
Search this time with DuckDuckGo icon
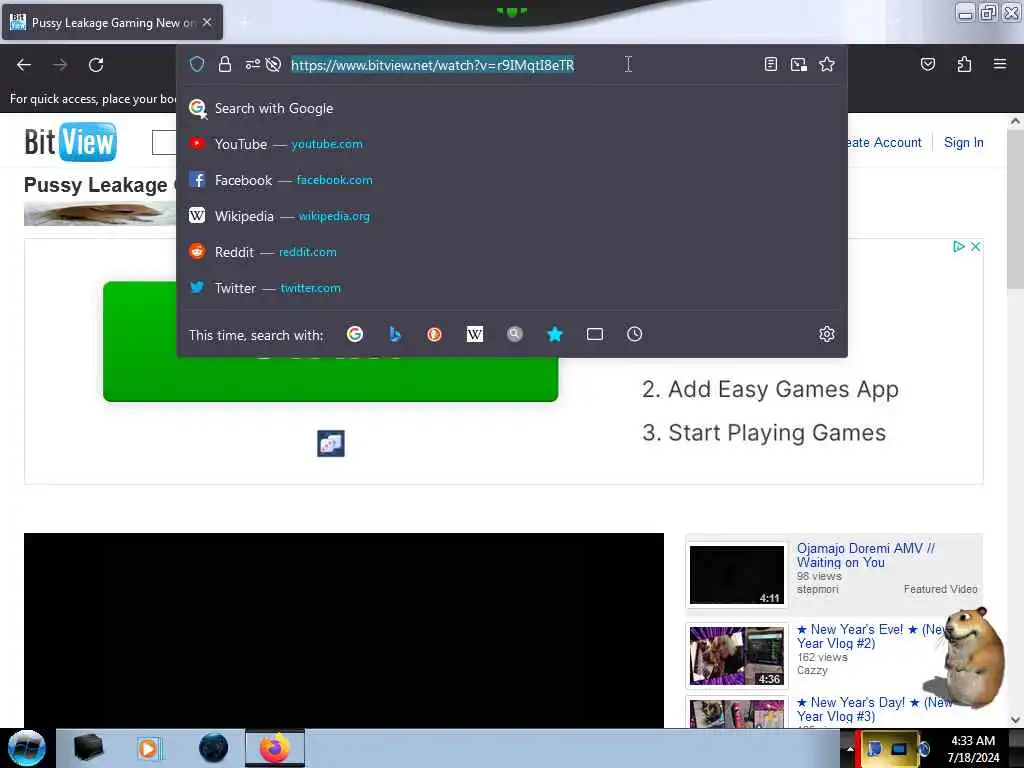434,334
